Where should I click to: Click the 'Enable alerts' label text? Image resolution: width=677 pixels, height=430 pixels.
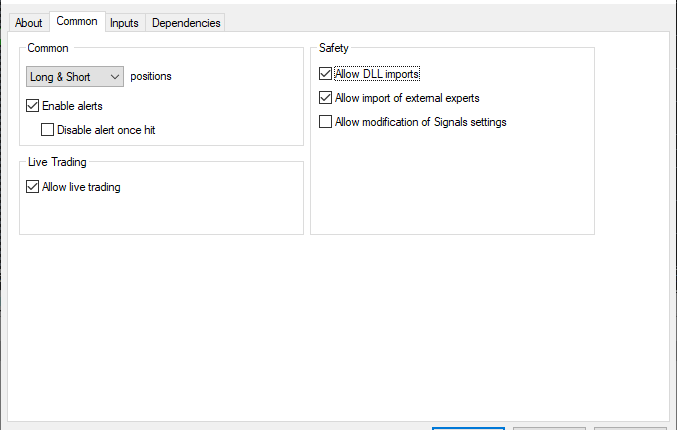coord(72,105)
